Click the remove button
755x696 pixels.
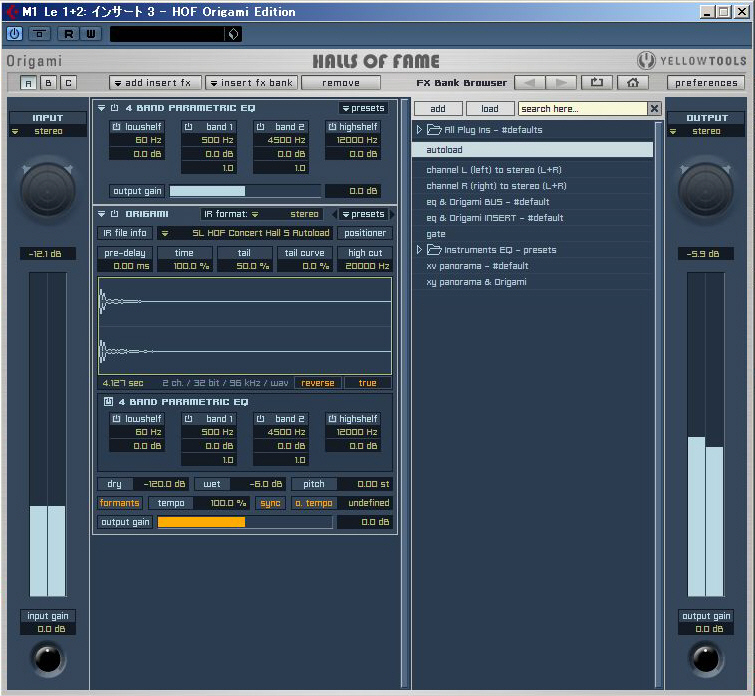pyautogui.click(x=341, y=83)
